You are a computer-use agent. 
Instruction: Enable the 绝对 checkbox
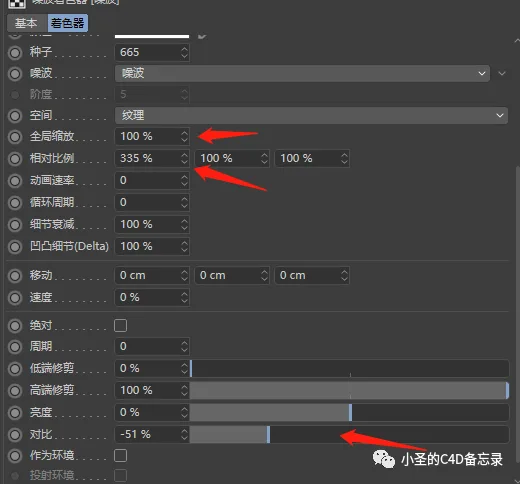tap(120, 325)
